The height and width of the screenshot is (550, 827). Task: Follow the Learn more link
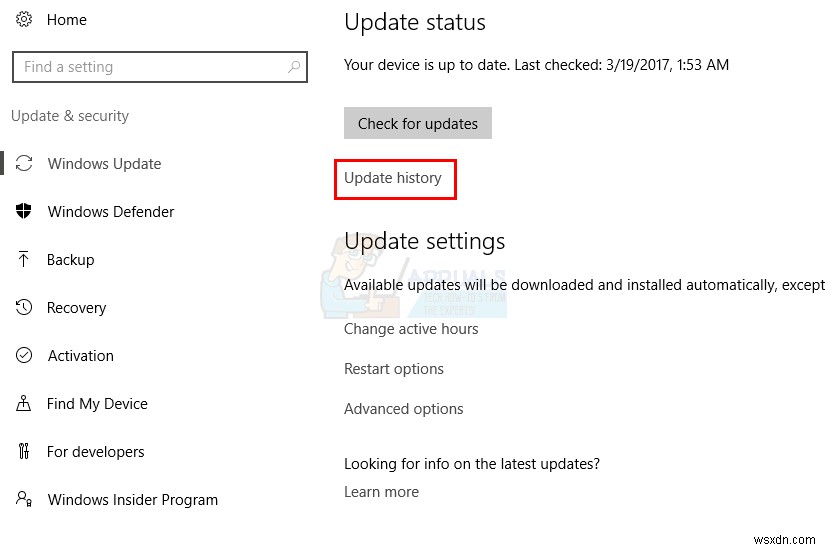pos(381,492)
